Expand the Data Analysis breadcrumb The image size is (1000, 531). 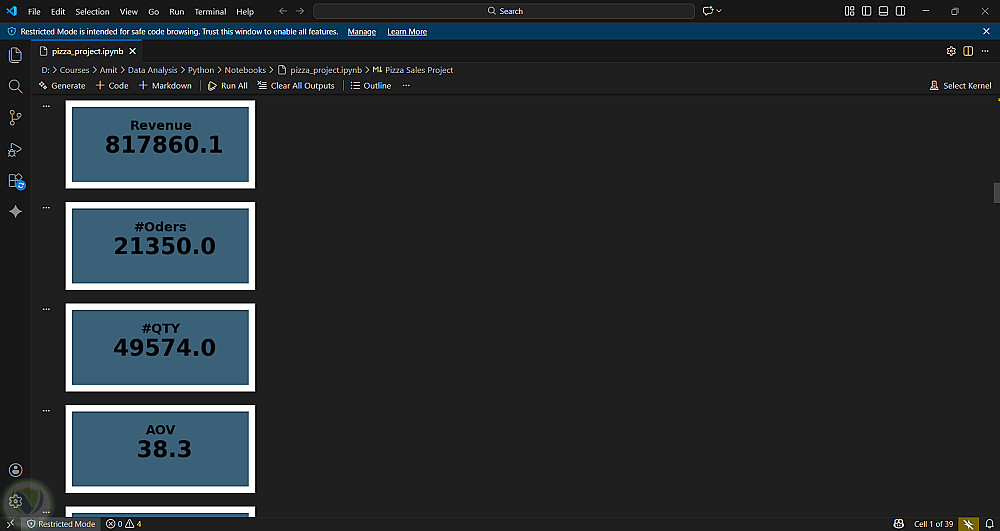pyautogui.click(x=152, y=70)
